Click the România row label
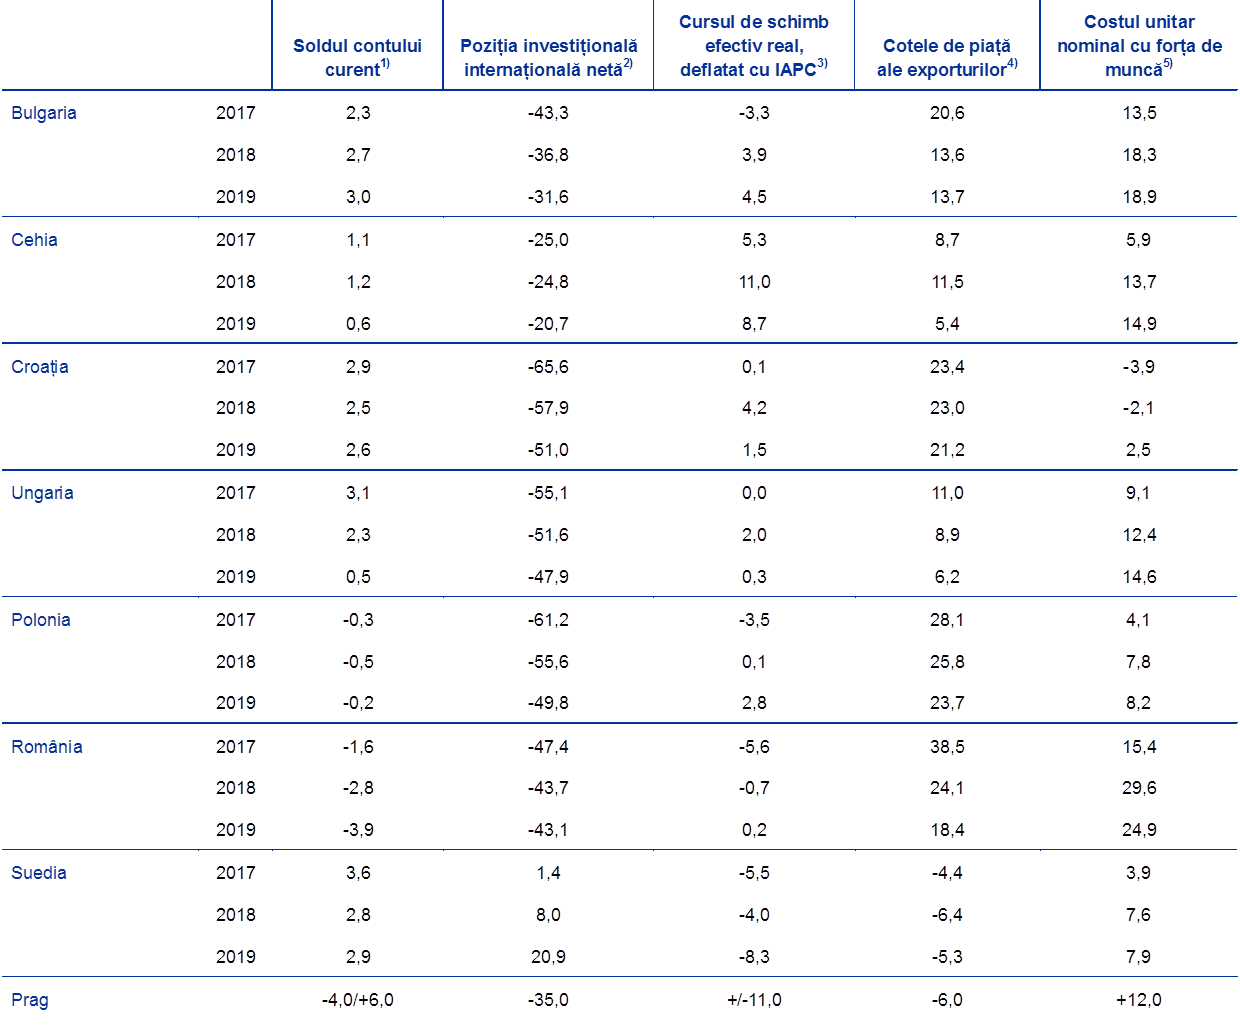Image resolution: width=1240 pixels, height=1025 pixels. coord(47,747)
